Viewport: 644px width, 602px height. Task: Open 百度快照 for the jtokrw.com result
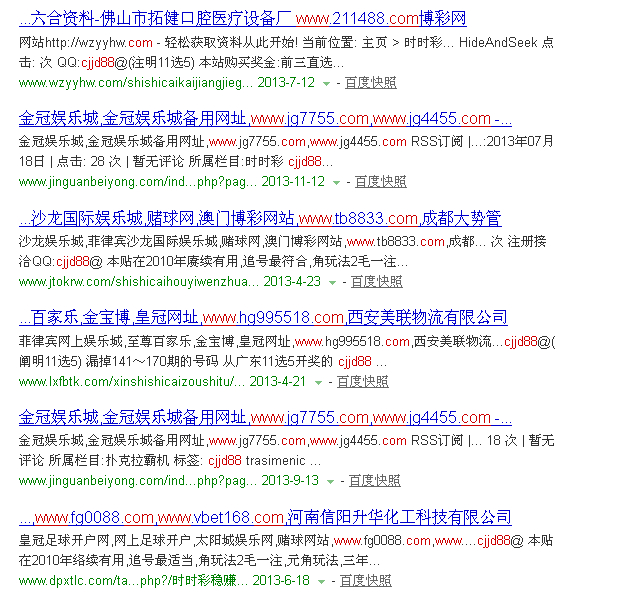[x=377, y=281]
